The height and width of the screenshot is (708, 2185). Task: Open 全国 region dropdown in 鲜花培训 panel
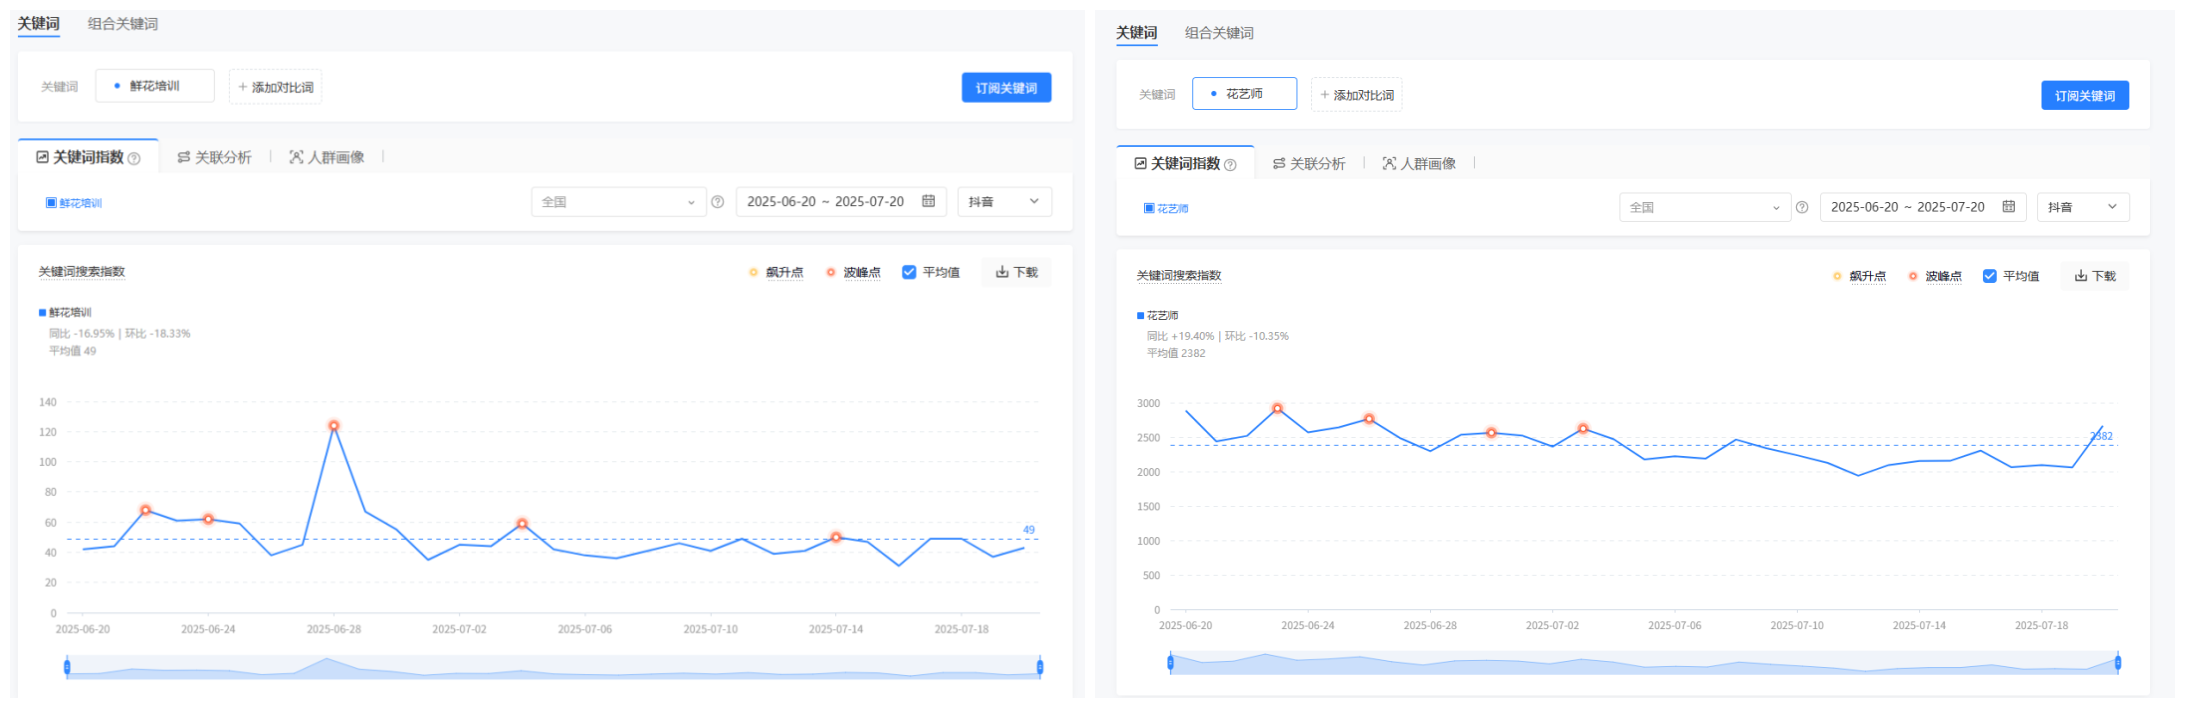coord(618,202)
